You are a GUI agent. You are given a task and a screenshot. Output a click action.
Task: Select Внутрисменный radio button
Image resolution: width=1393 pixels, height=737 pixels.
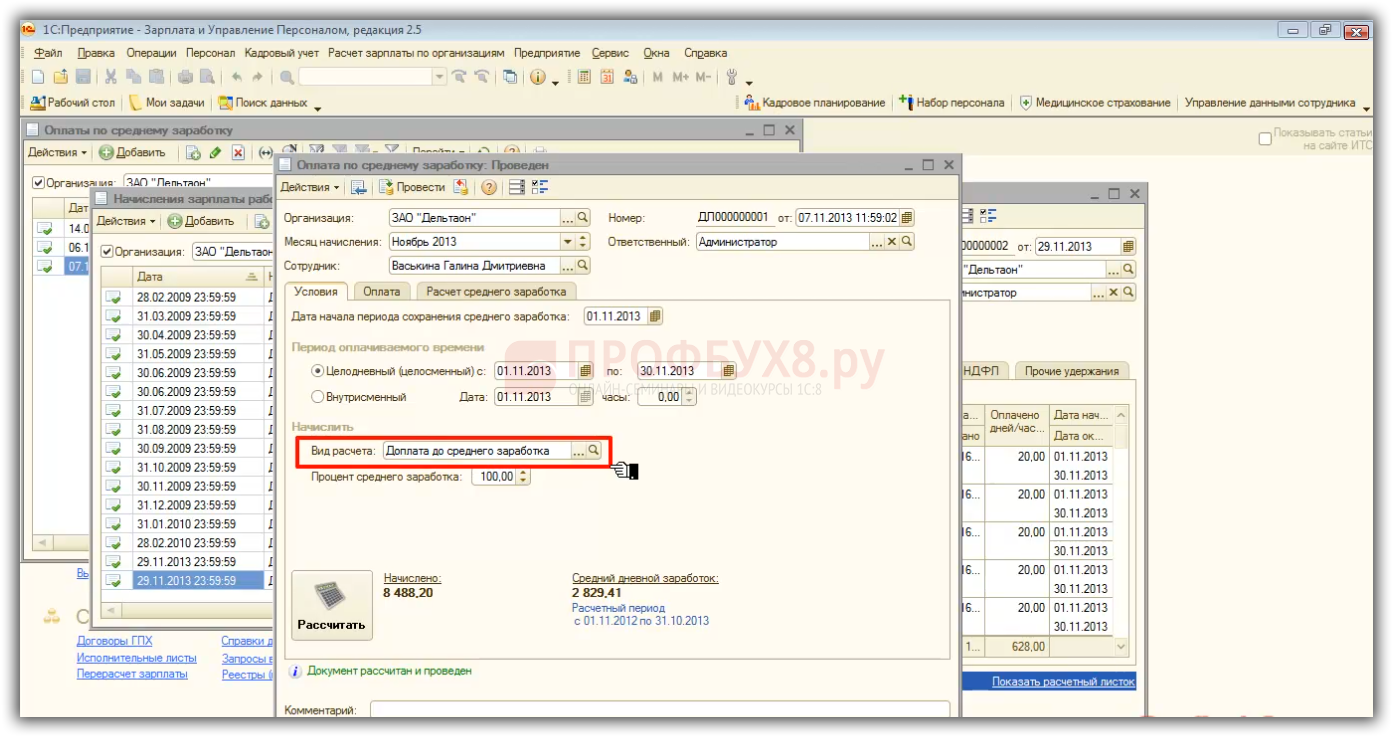[x=318, y=397]
